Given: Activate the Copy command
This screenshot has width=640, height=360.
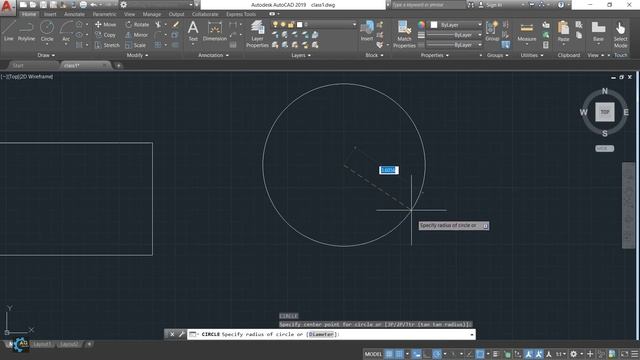Looking at the screenshot, I should 106,35.
